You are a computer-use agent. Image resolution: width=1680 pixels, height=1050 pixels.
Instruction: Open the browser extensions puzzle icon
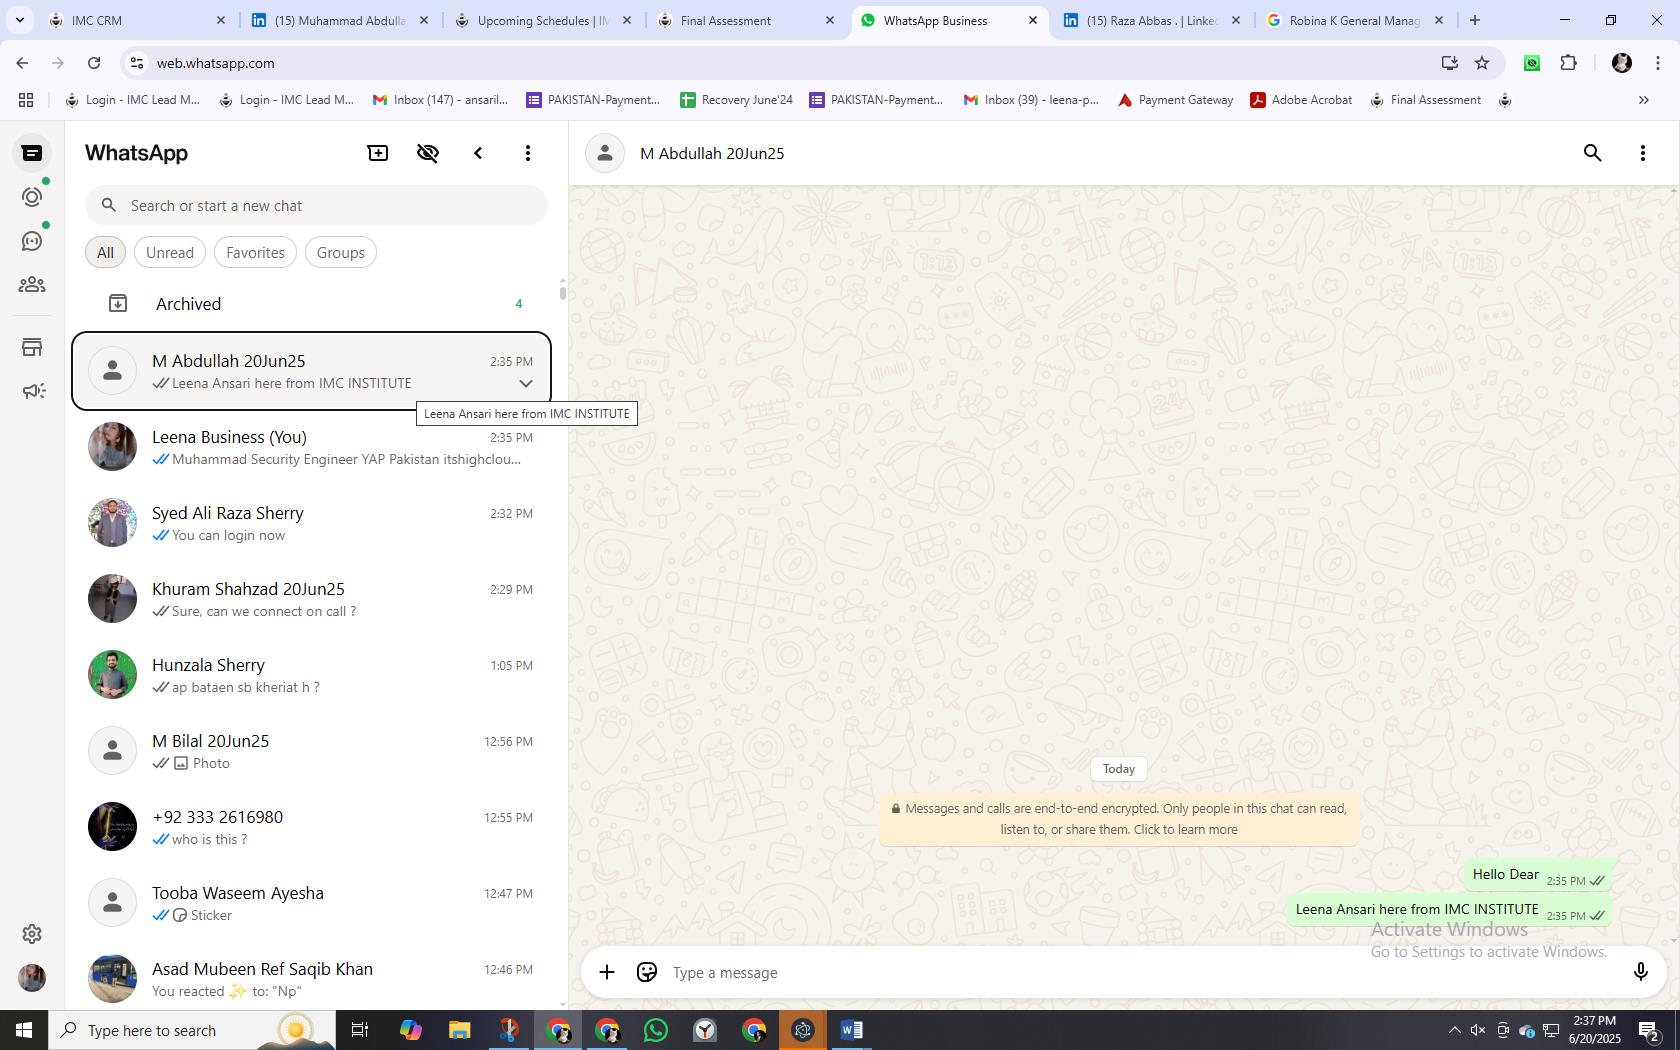[1568, 63]
